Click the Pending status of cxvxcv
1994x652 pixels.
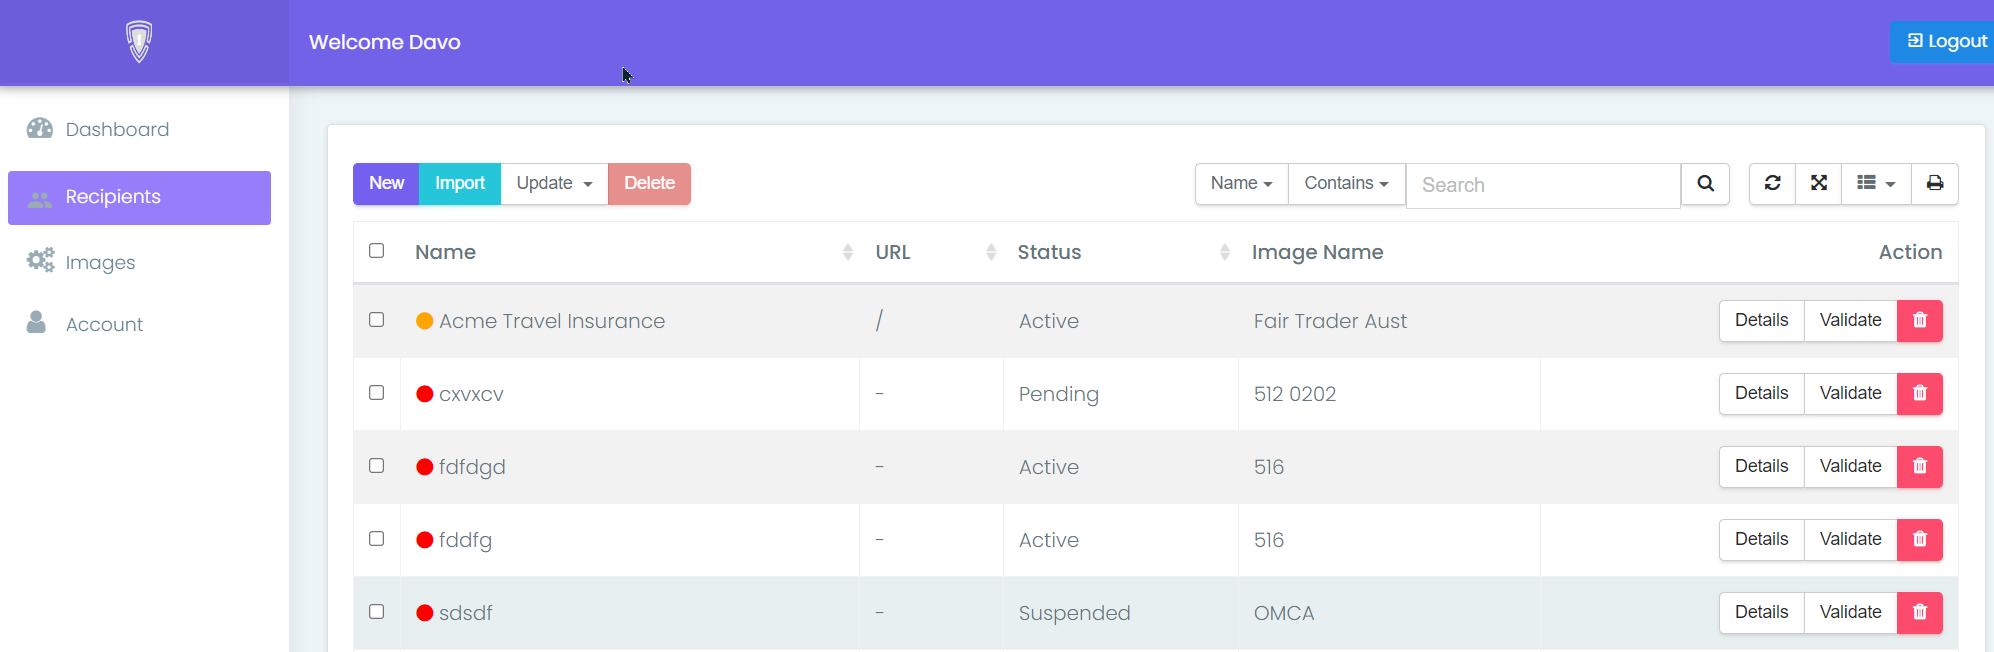(1058, 394)
